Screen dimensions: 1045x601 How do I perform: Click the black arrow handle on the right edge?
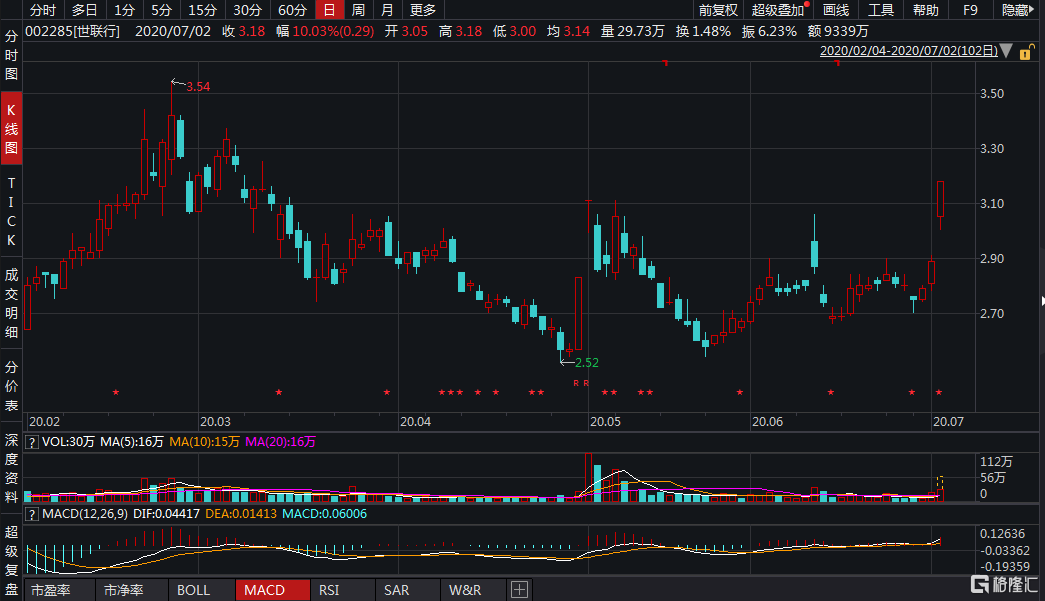1041,299
